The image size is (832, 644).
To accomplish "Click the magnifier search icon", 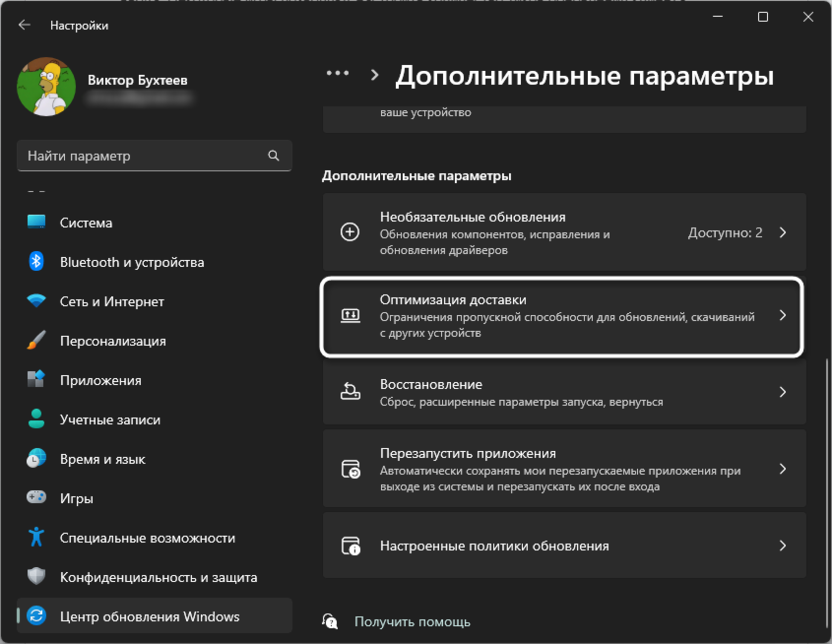I will pyautogui.click(x=273, y=155).
